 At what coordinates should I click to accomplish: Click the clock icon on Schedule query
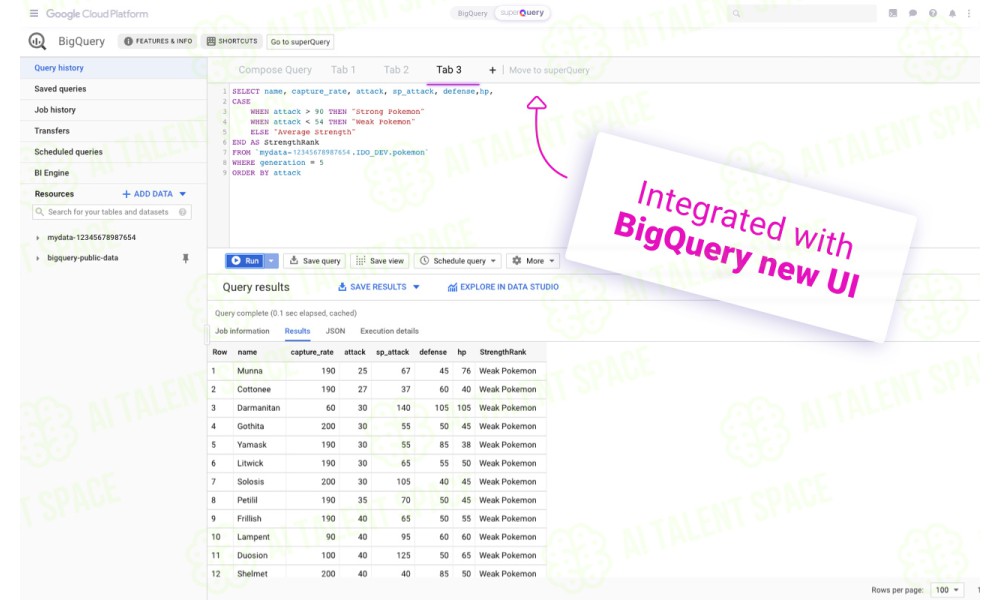[424, 261]
